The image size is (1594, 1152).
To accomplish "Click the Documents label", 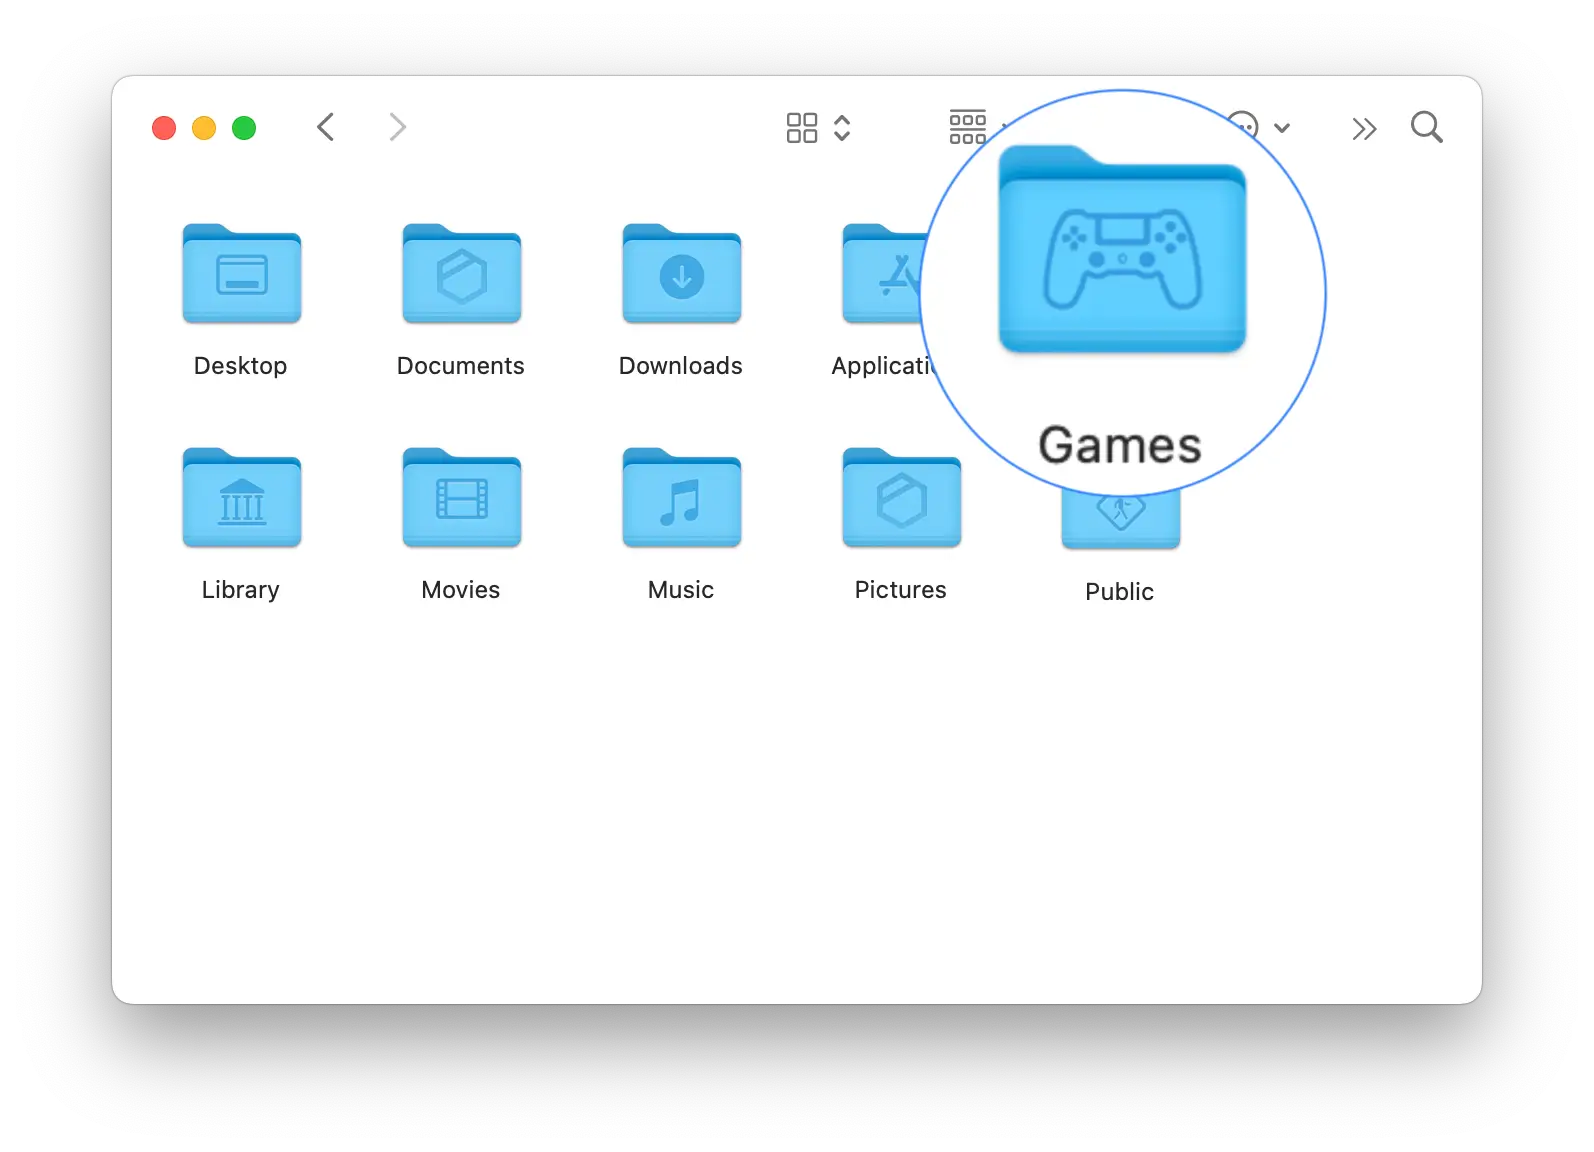I will (x=461, y=366).
